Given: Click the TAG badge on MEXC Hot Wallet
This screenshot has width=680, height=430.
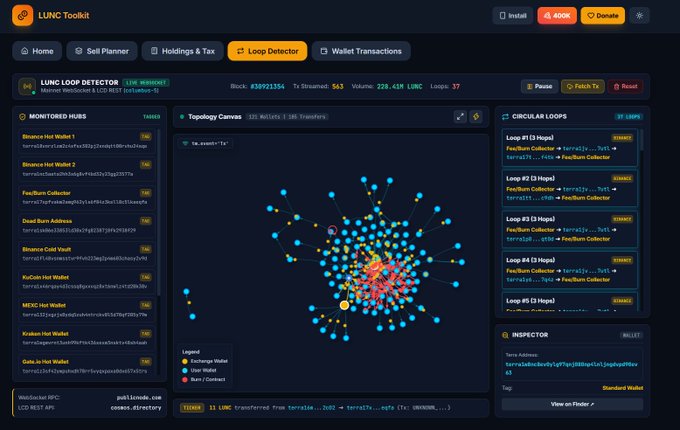Looking at the screenshot, I should [146, 305].
